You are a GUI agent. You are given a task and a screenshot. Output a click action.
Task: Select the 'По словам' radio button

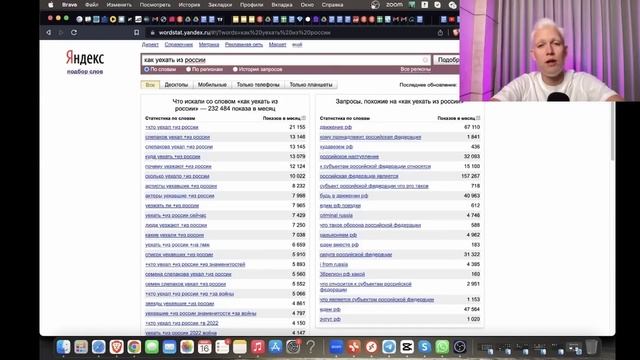147,69
